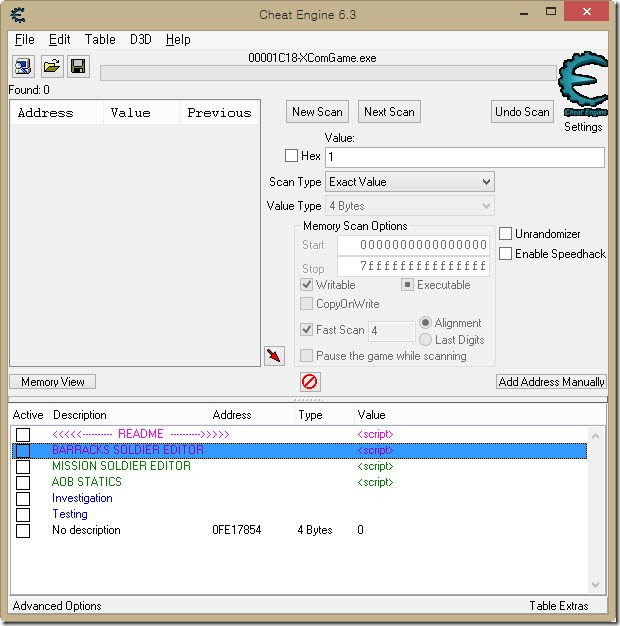Open the File menu
Image resolution: width=620 pixels, height=626 pixels.
25,40
